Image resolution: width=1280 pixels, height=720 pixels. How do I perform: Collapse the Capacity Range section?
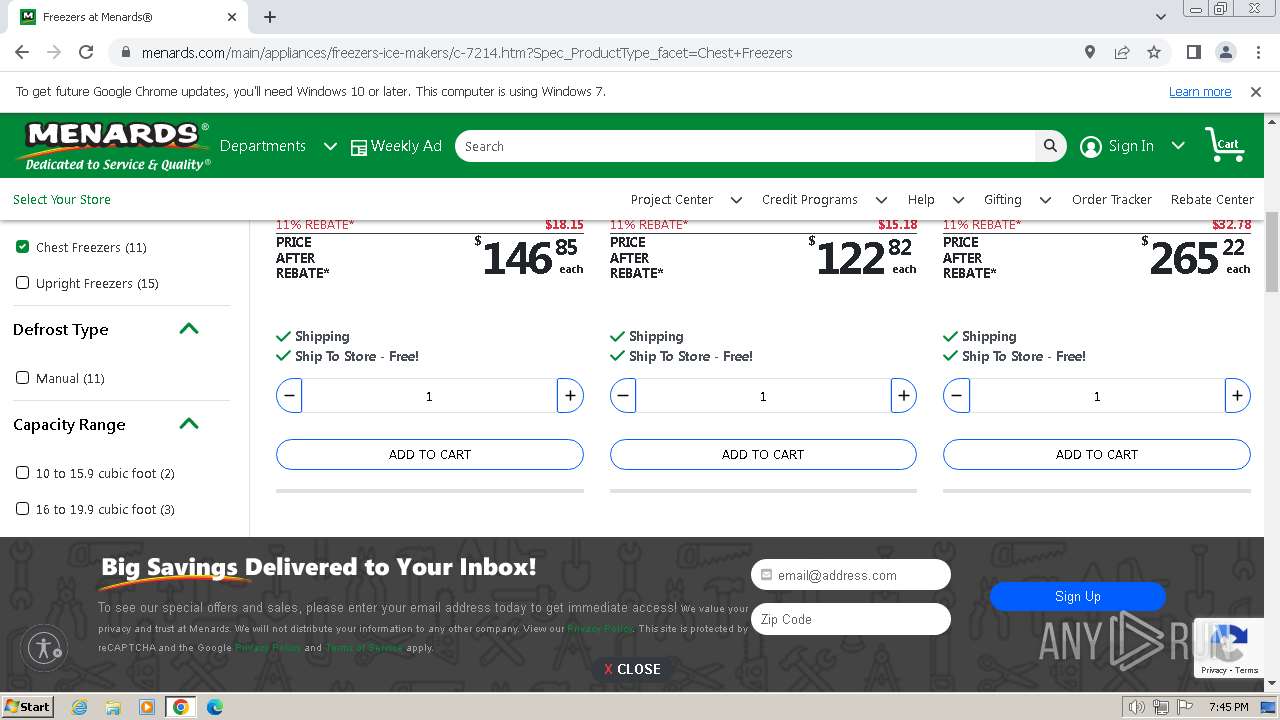point(188,424)
